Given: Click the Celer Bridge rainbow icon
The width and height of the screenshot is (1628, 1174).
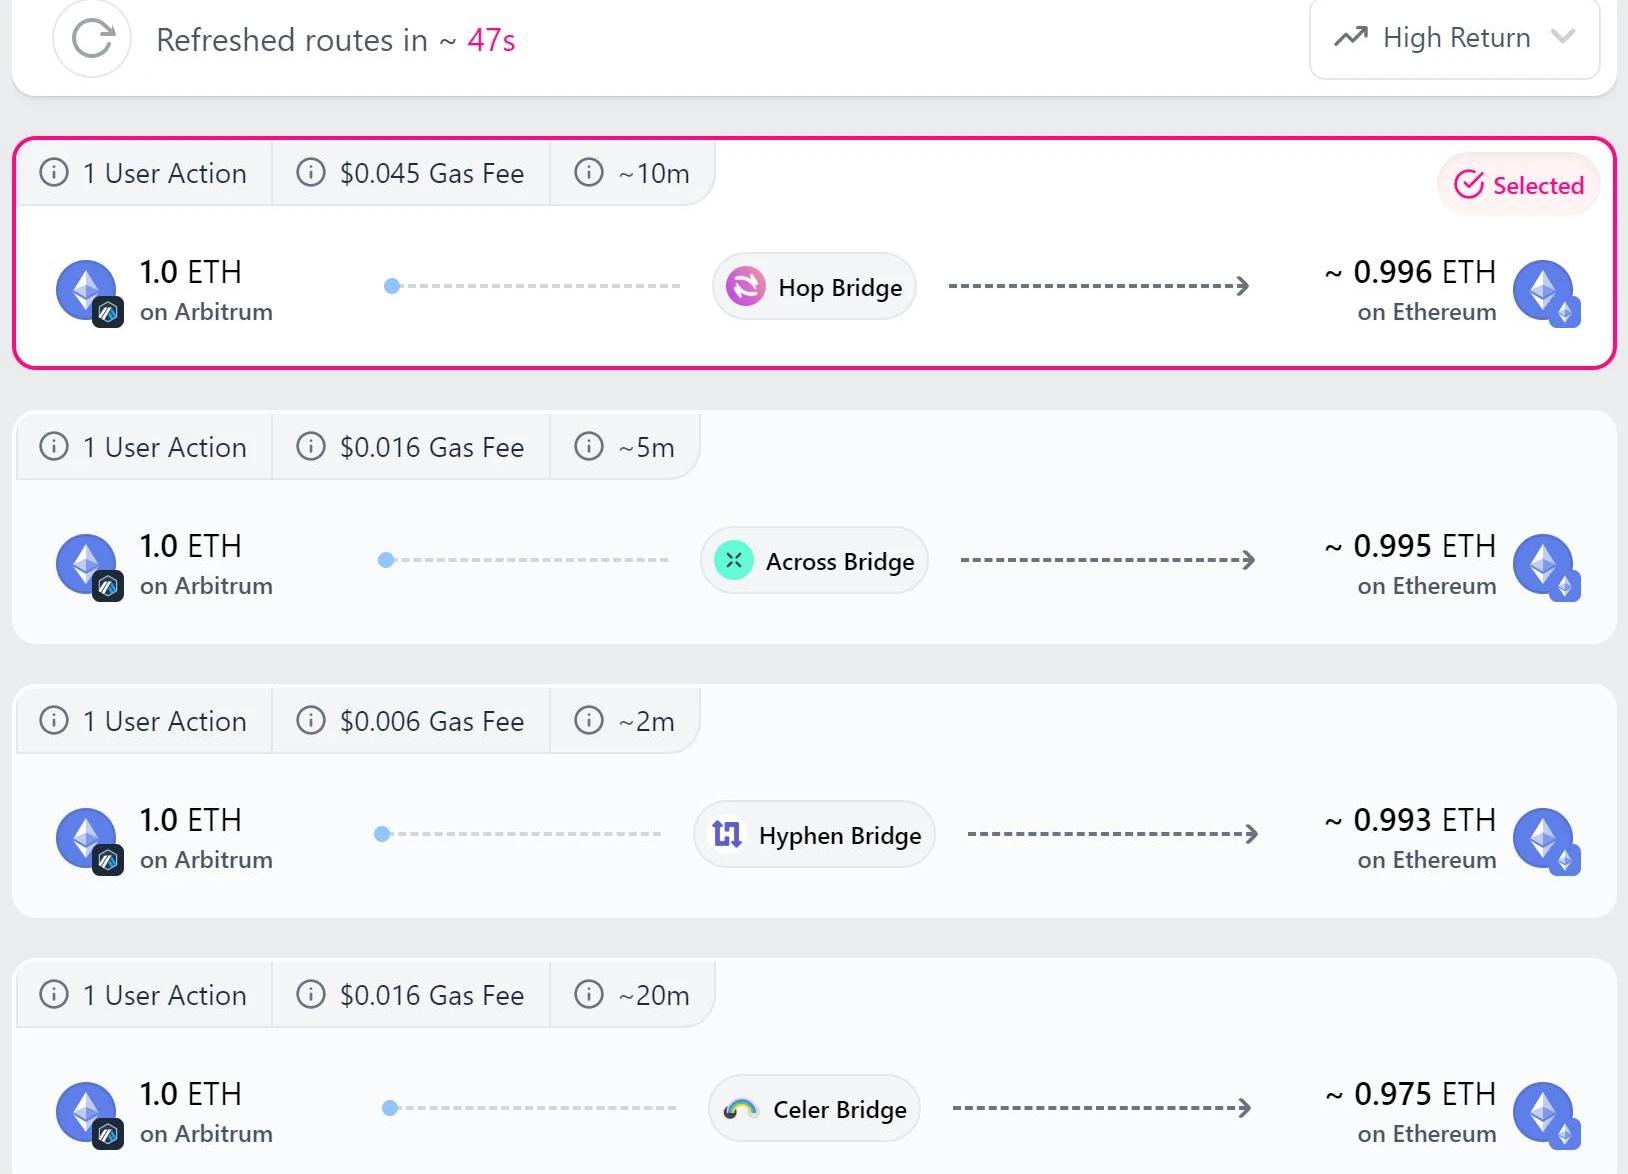Looking at the screenshot, I should (741, 1109).
